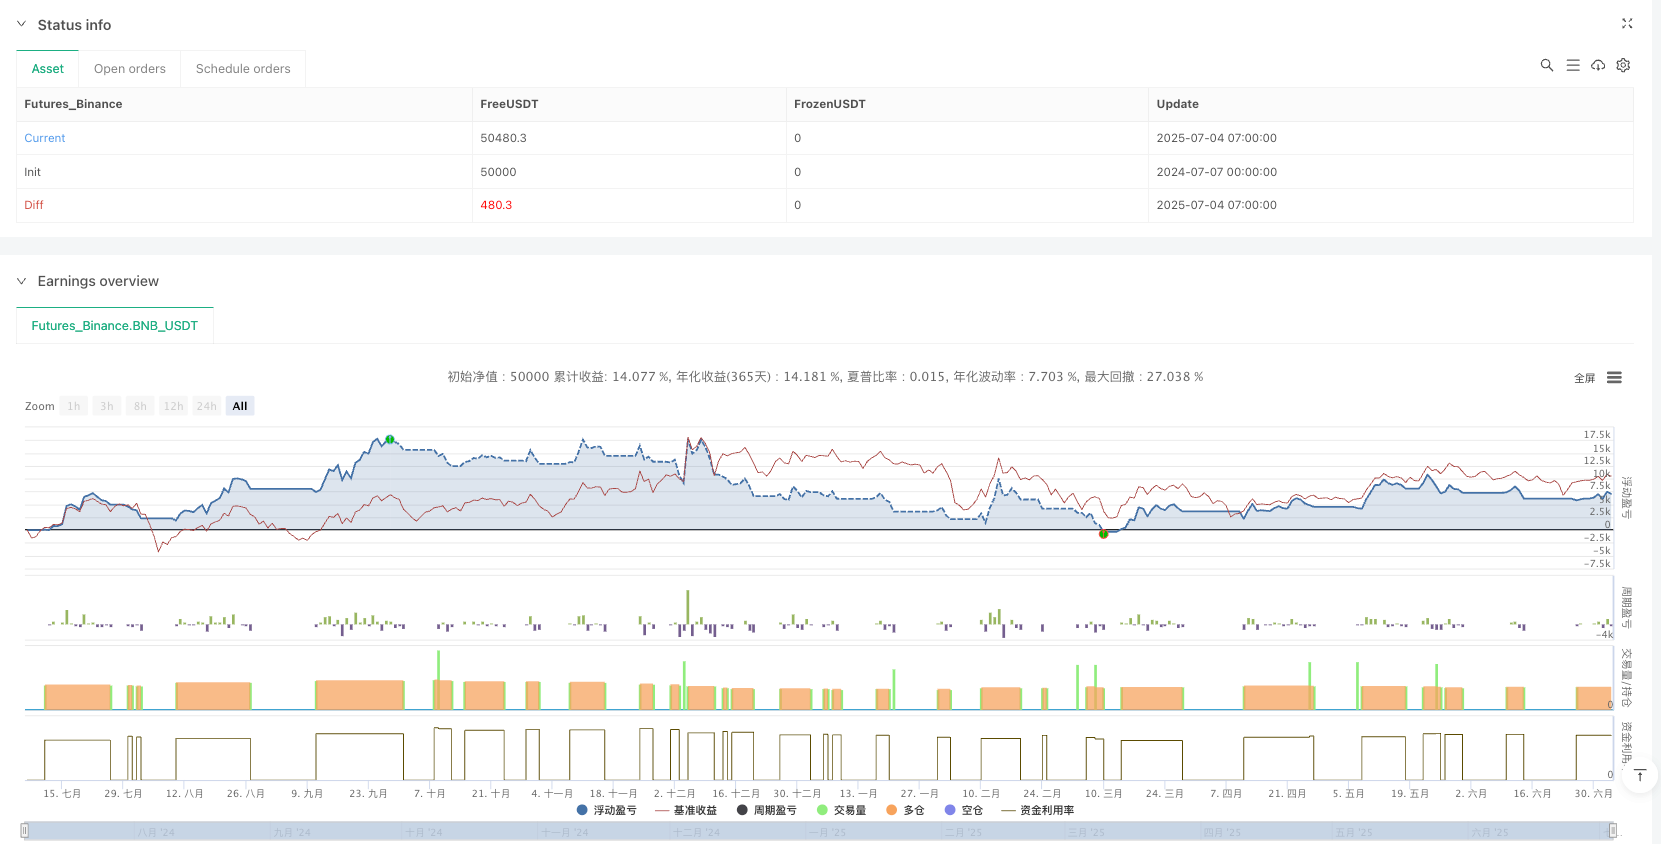Switch to the Schedule orders tab

click(x=243, y=69)
